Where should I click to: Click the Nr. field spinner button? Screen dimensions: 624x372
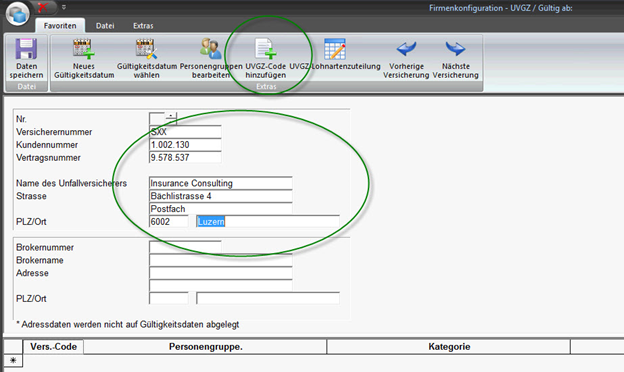click(x=171, y=117)
